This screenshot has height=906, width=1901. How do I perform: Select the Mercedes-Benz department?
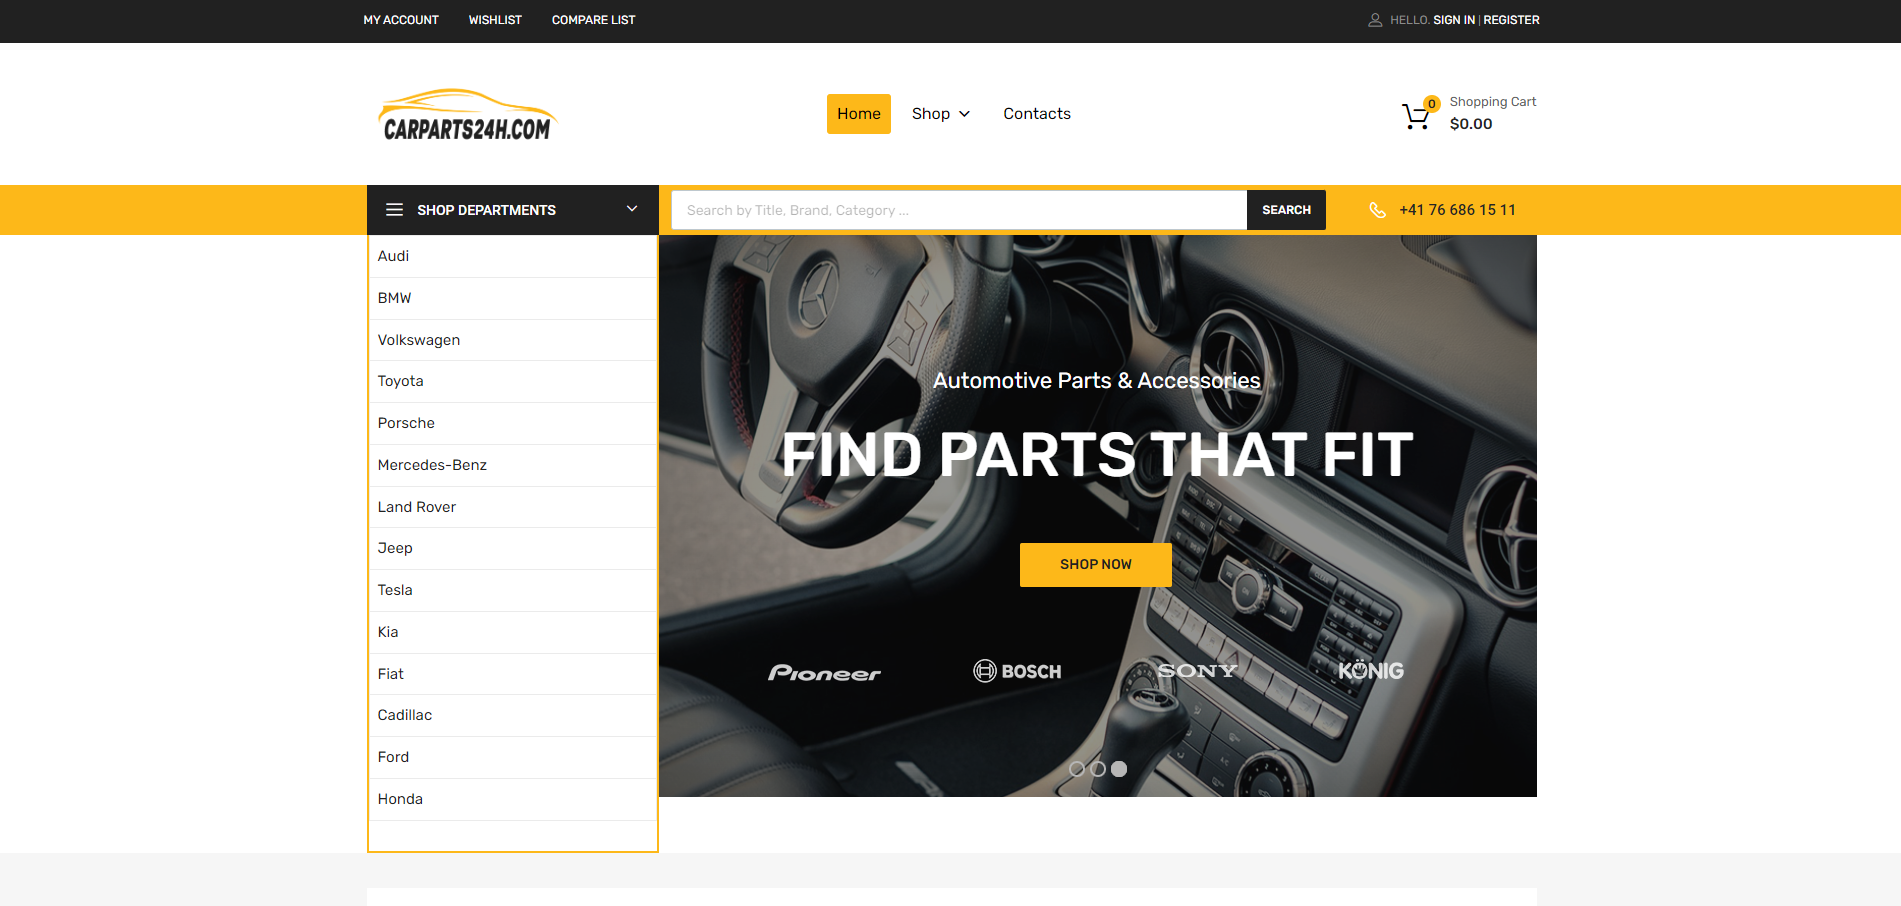pyautogui.click(x=512, y=465)
